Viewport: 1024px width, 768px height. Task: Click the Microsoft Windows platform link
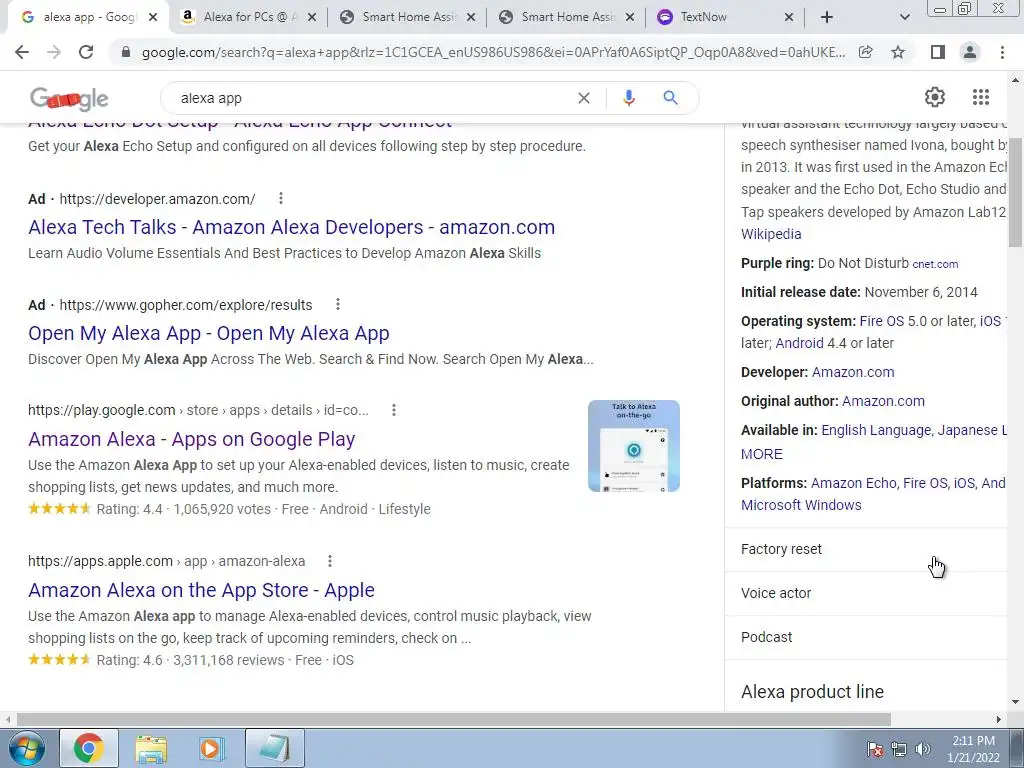(801, 505)
